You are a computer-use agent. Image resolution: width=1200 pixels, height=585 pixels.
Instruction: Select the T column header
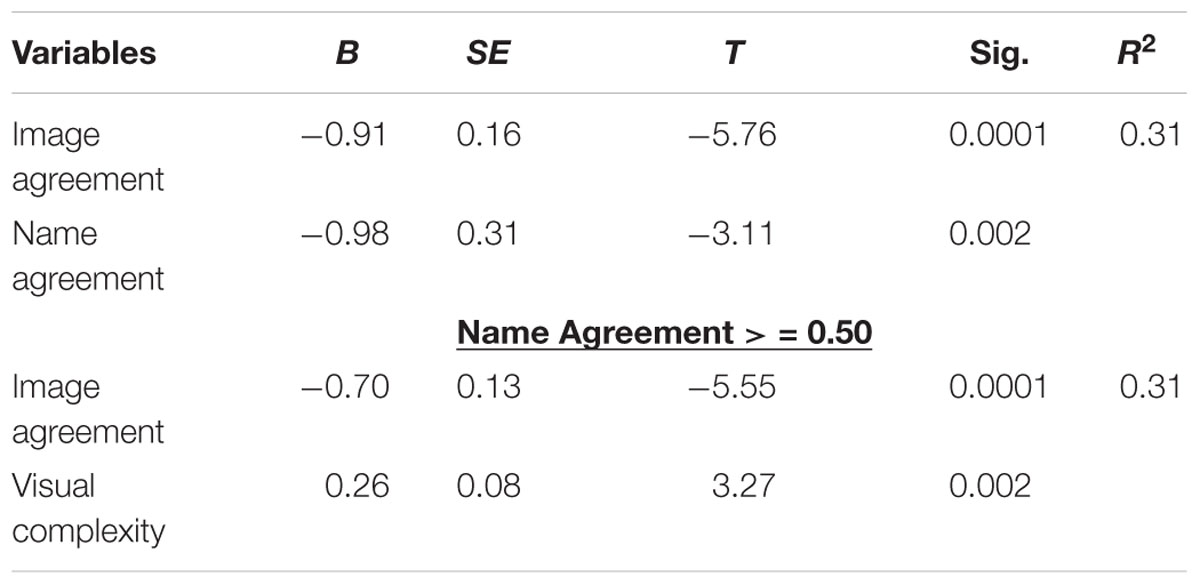coord(733,53)
